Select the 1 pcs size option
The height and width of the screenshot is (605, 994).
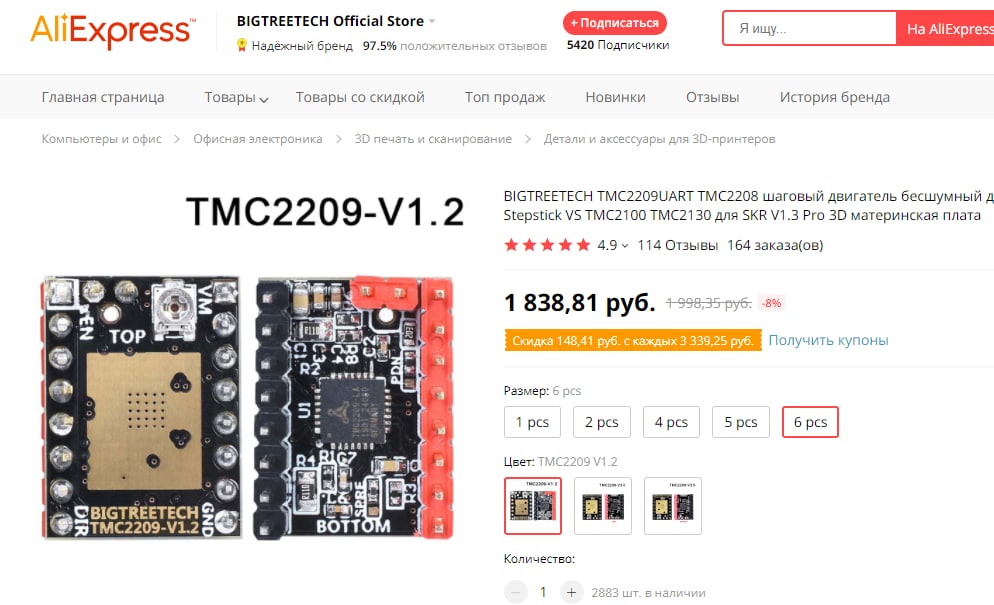[x=532, y=422]
